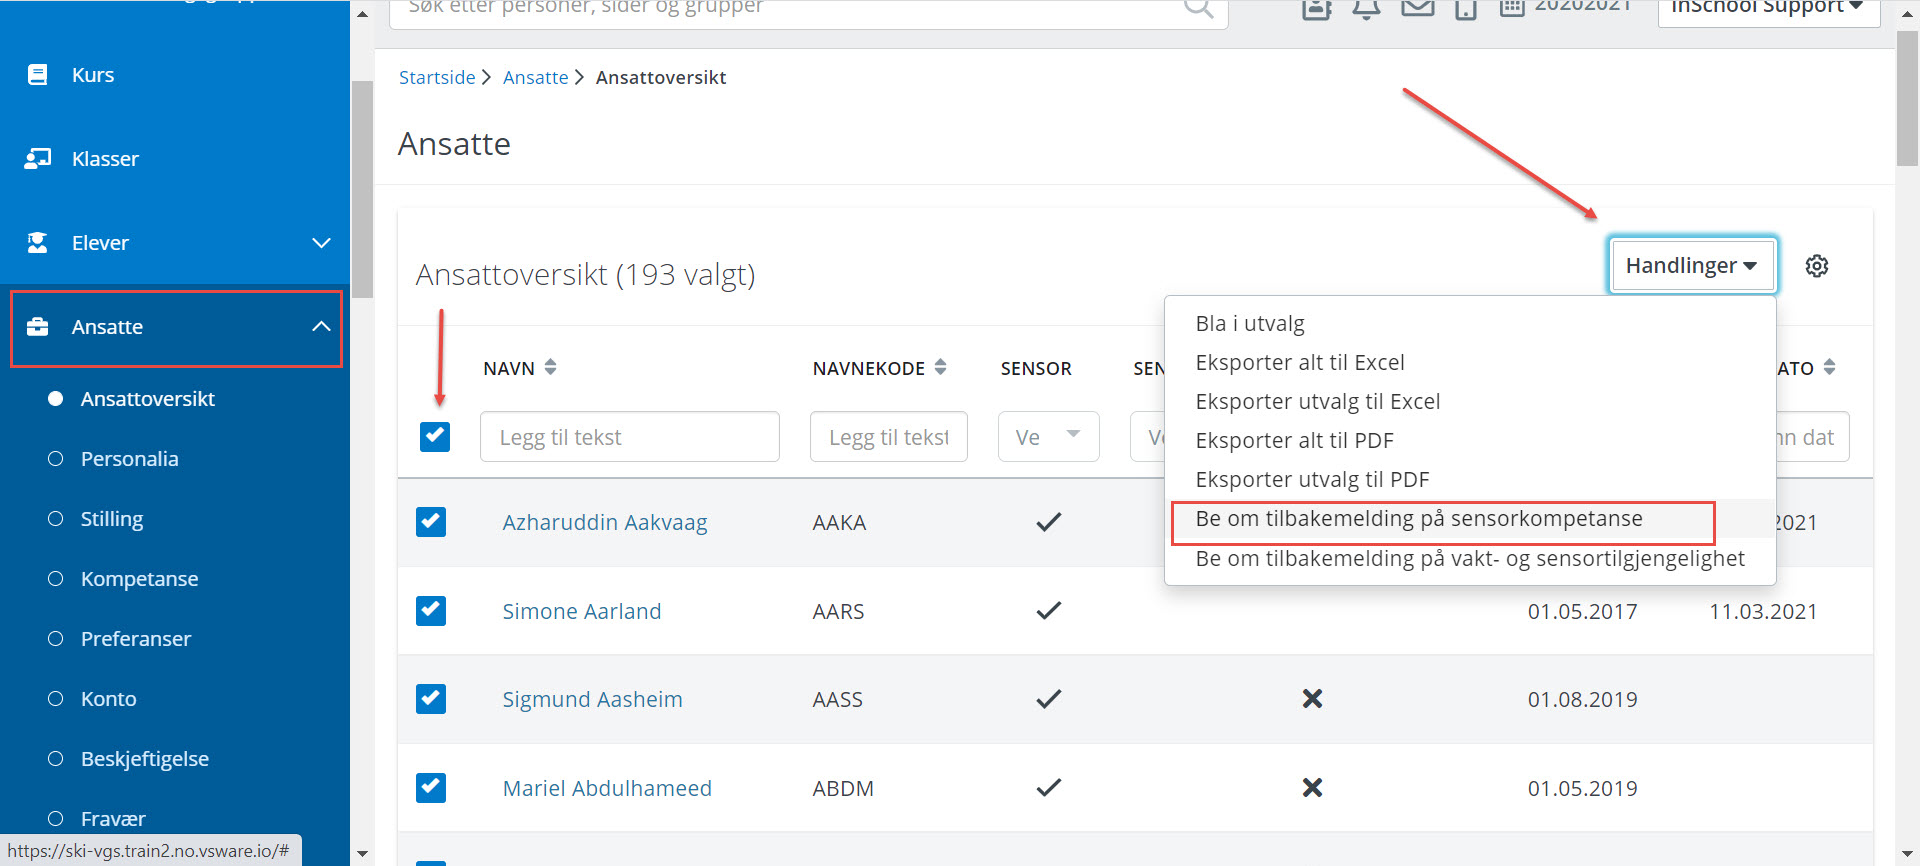The image size is (1920, 866).
Task: Open Beskjeftigelse in sidebar
Action: tap(145, 758)
